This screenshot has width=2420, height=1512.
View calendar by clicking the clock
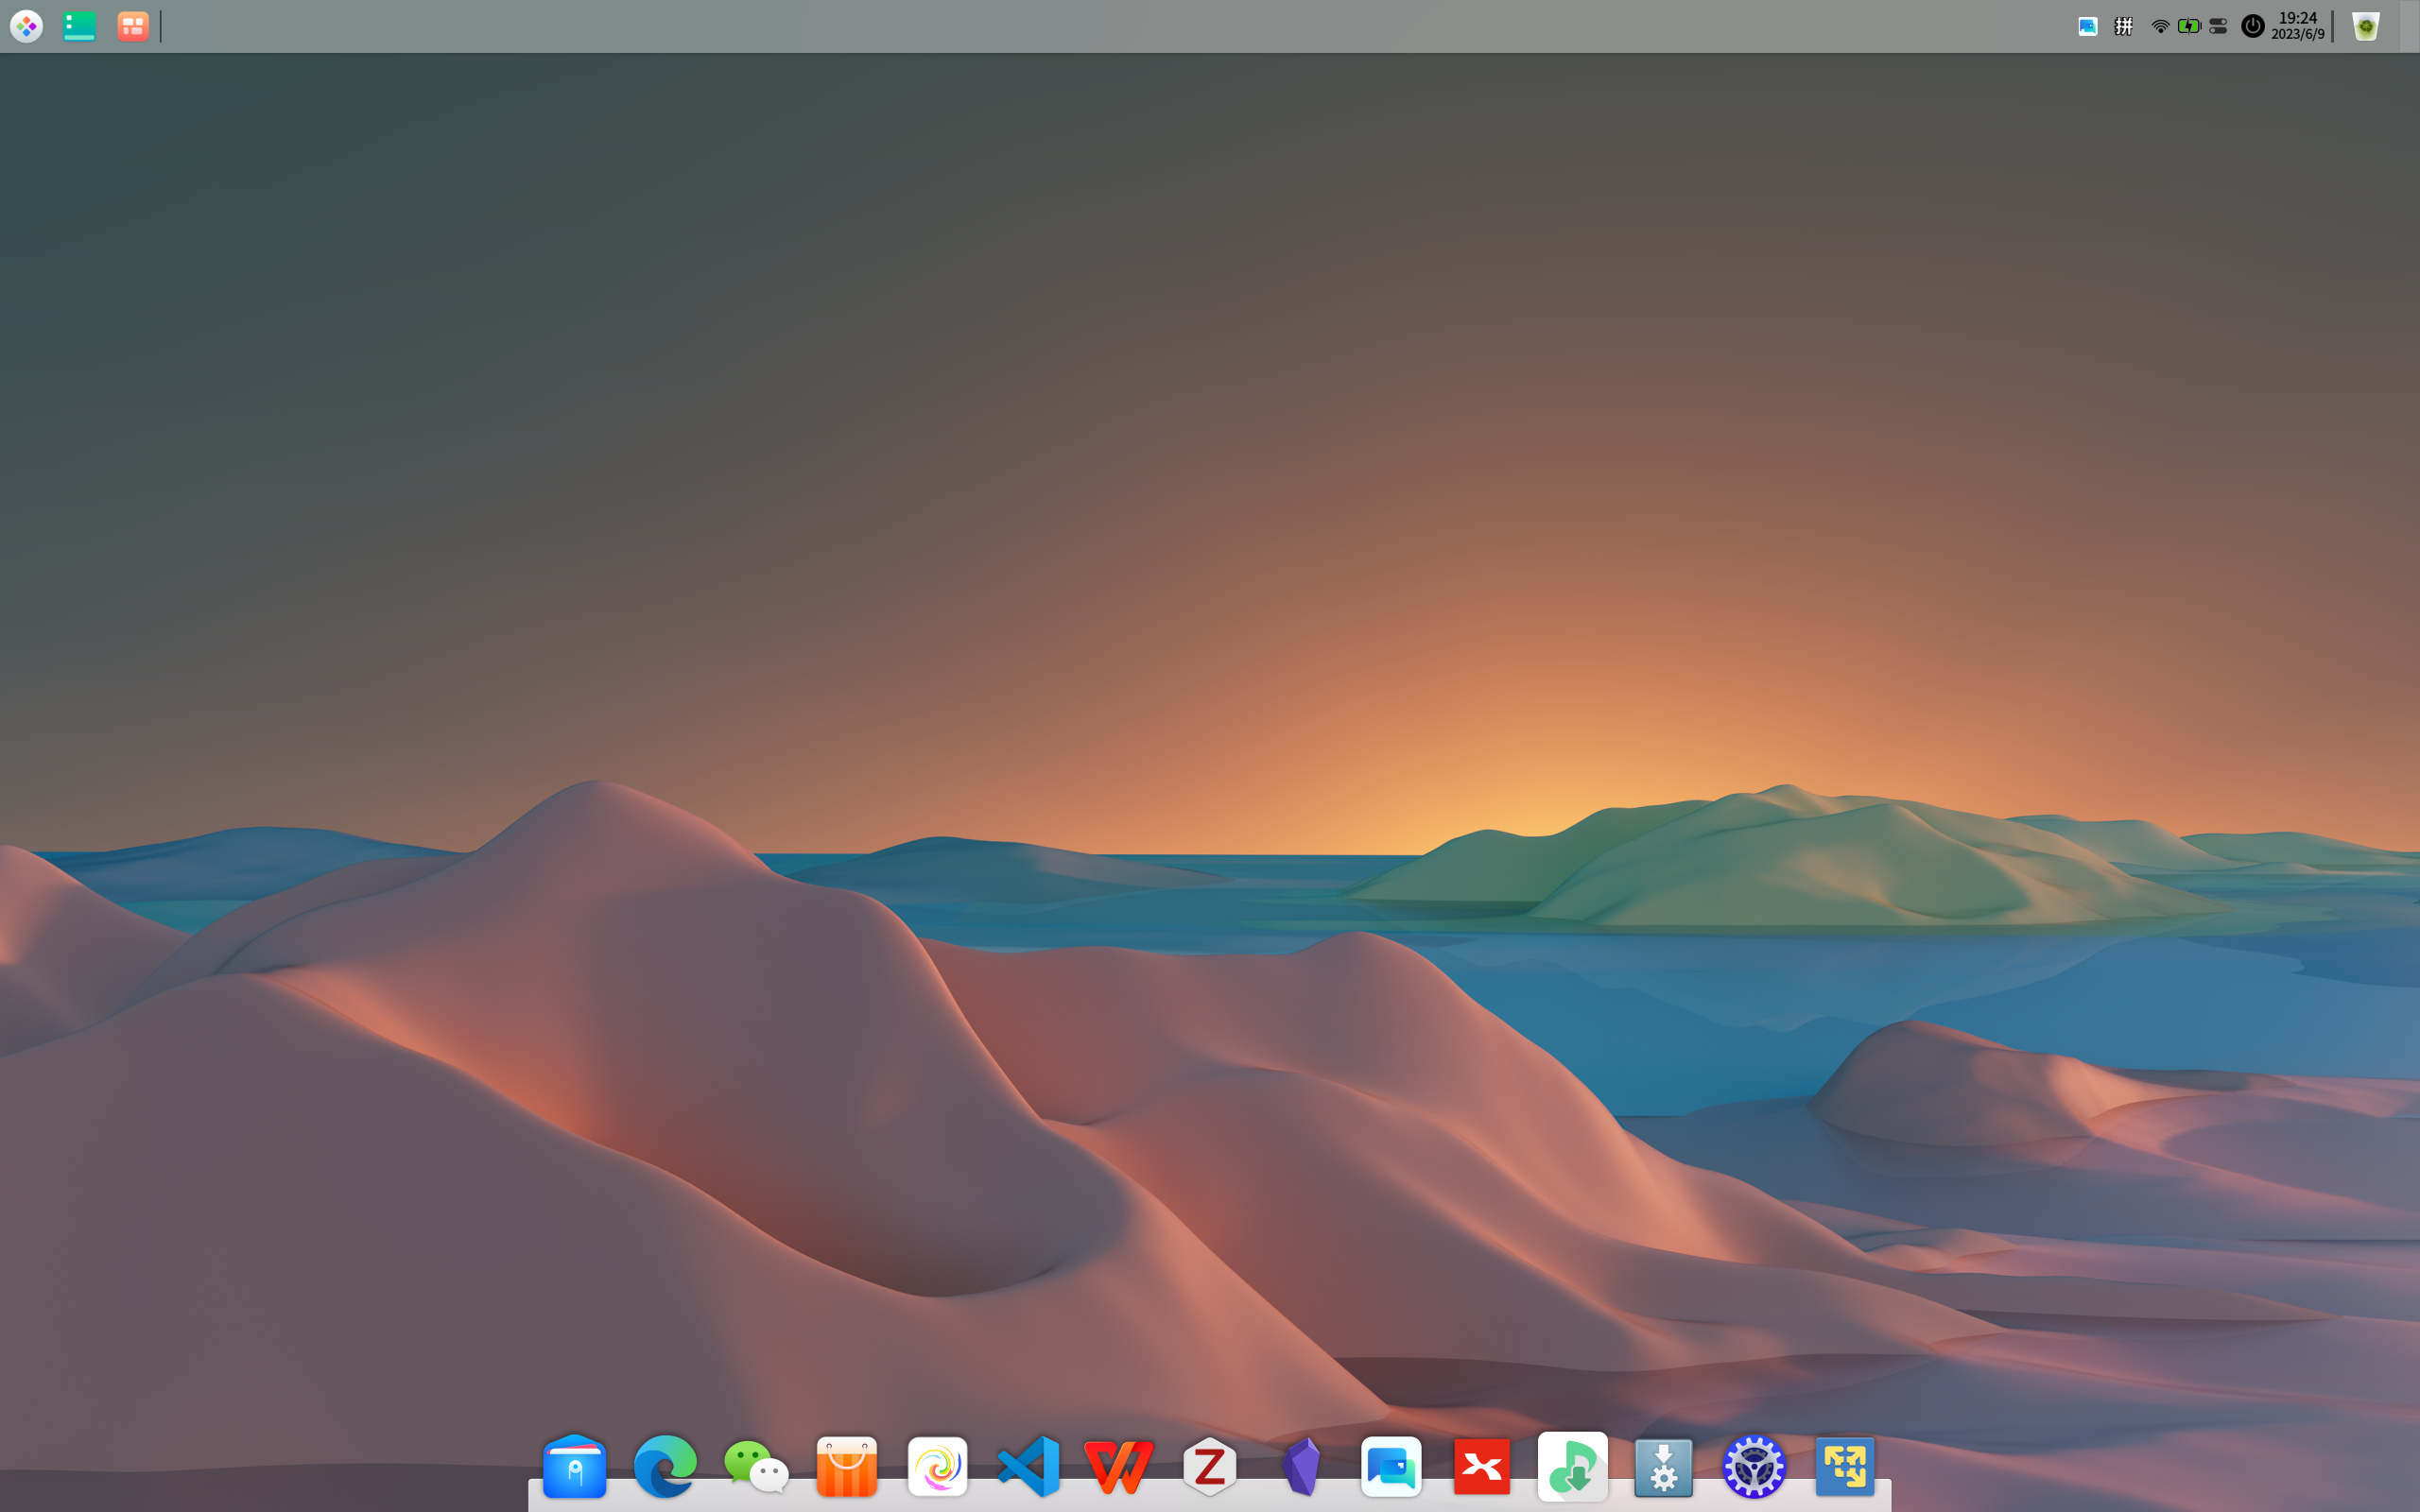pos(2297,26)
